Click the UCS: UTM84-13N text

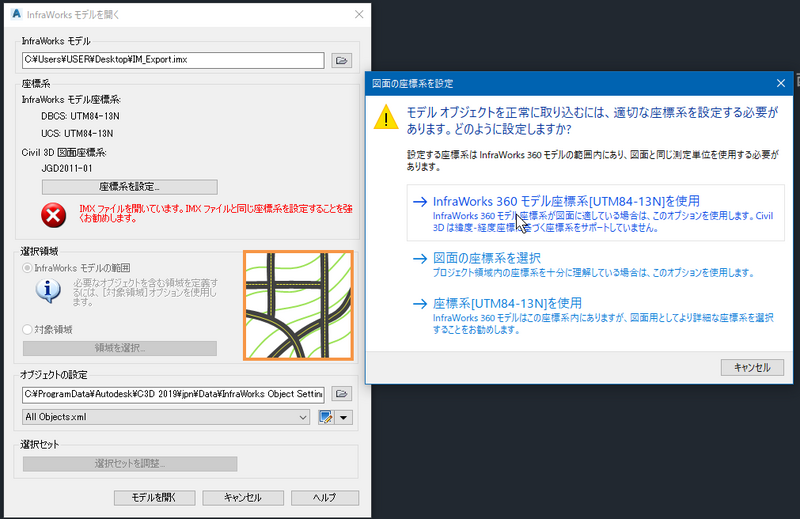77,134
